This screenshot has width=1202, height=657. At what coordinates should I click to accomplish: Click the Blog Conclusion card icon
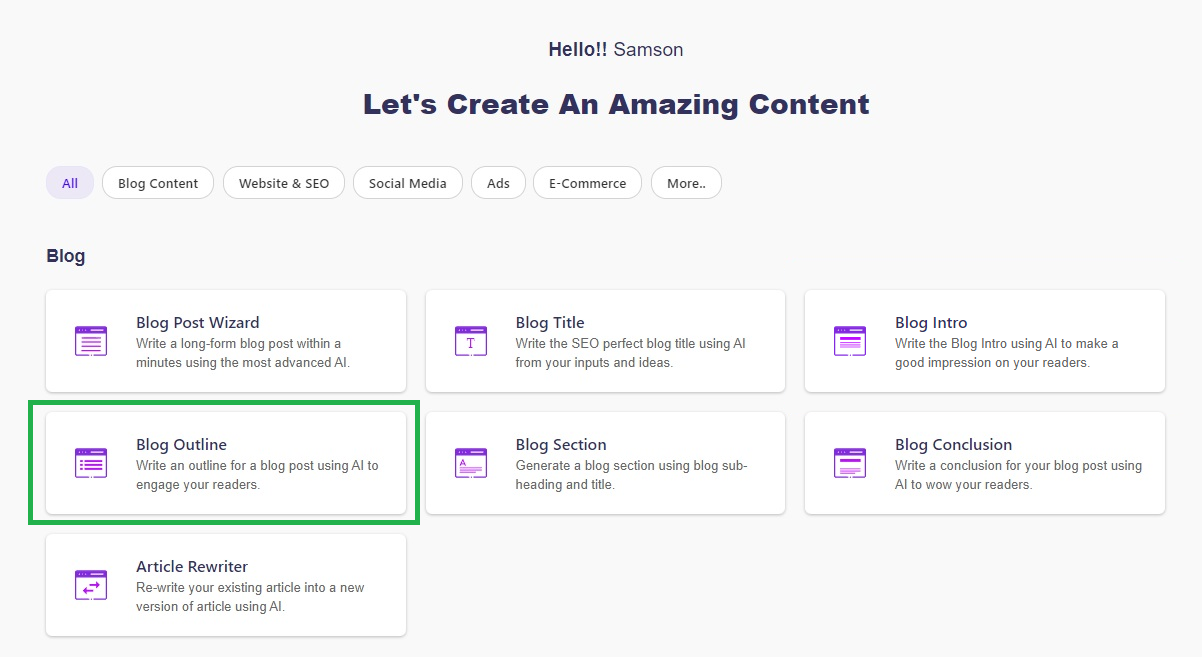pos(849,462)
